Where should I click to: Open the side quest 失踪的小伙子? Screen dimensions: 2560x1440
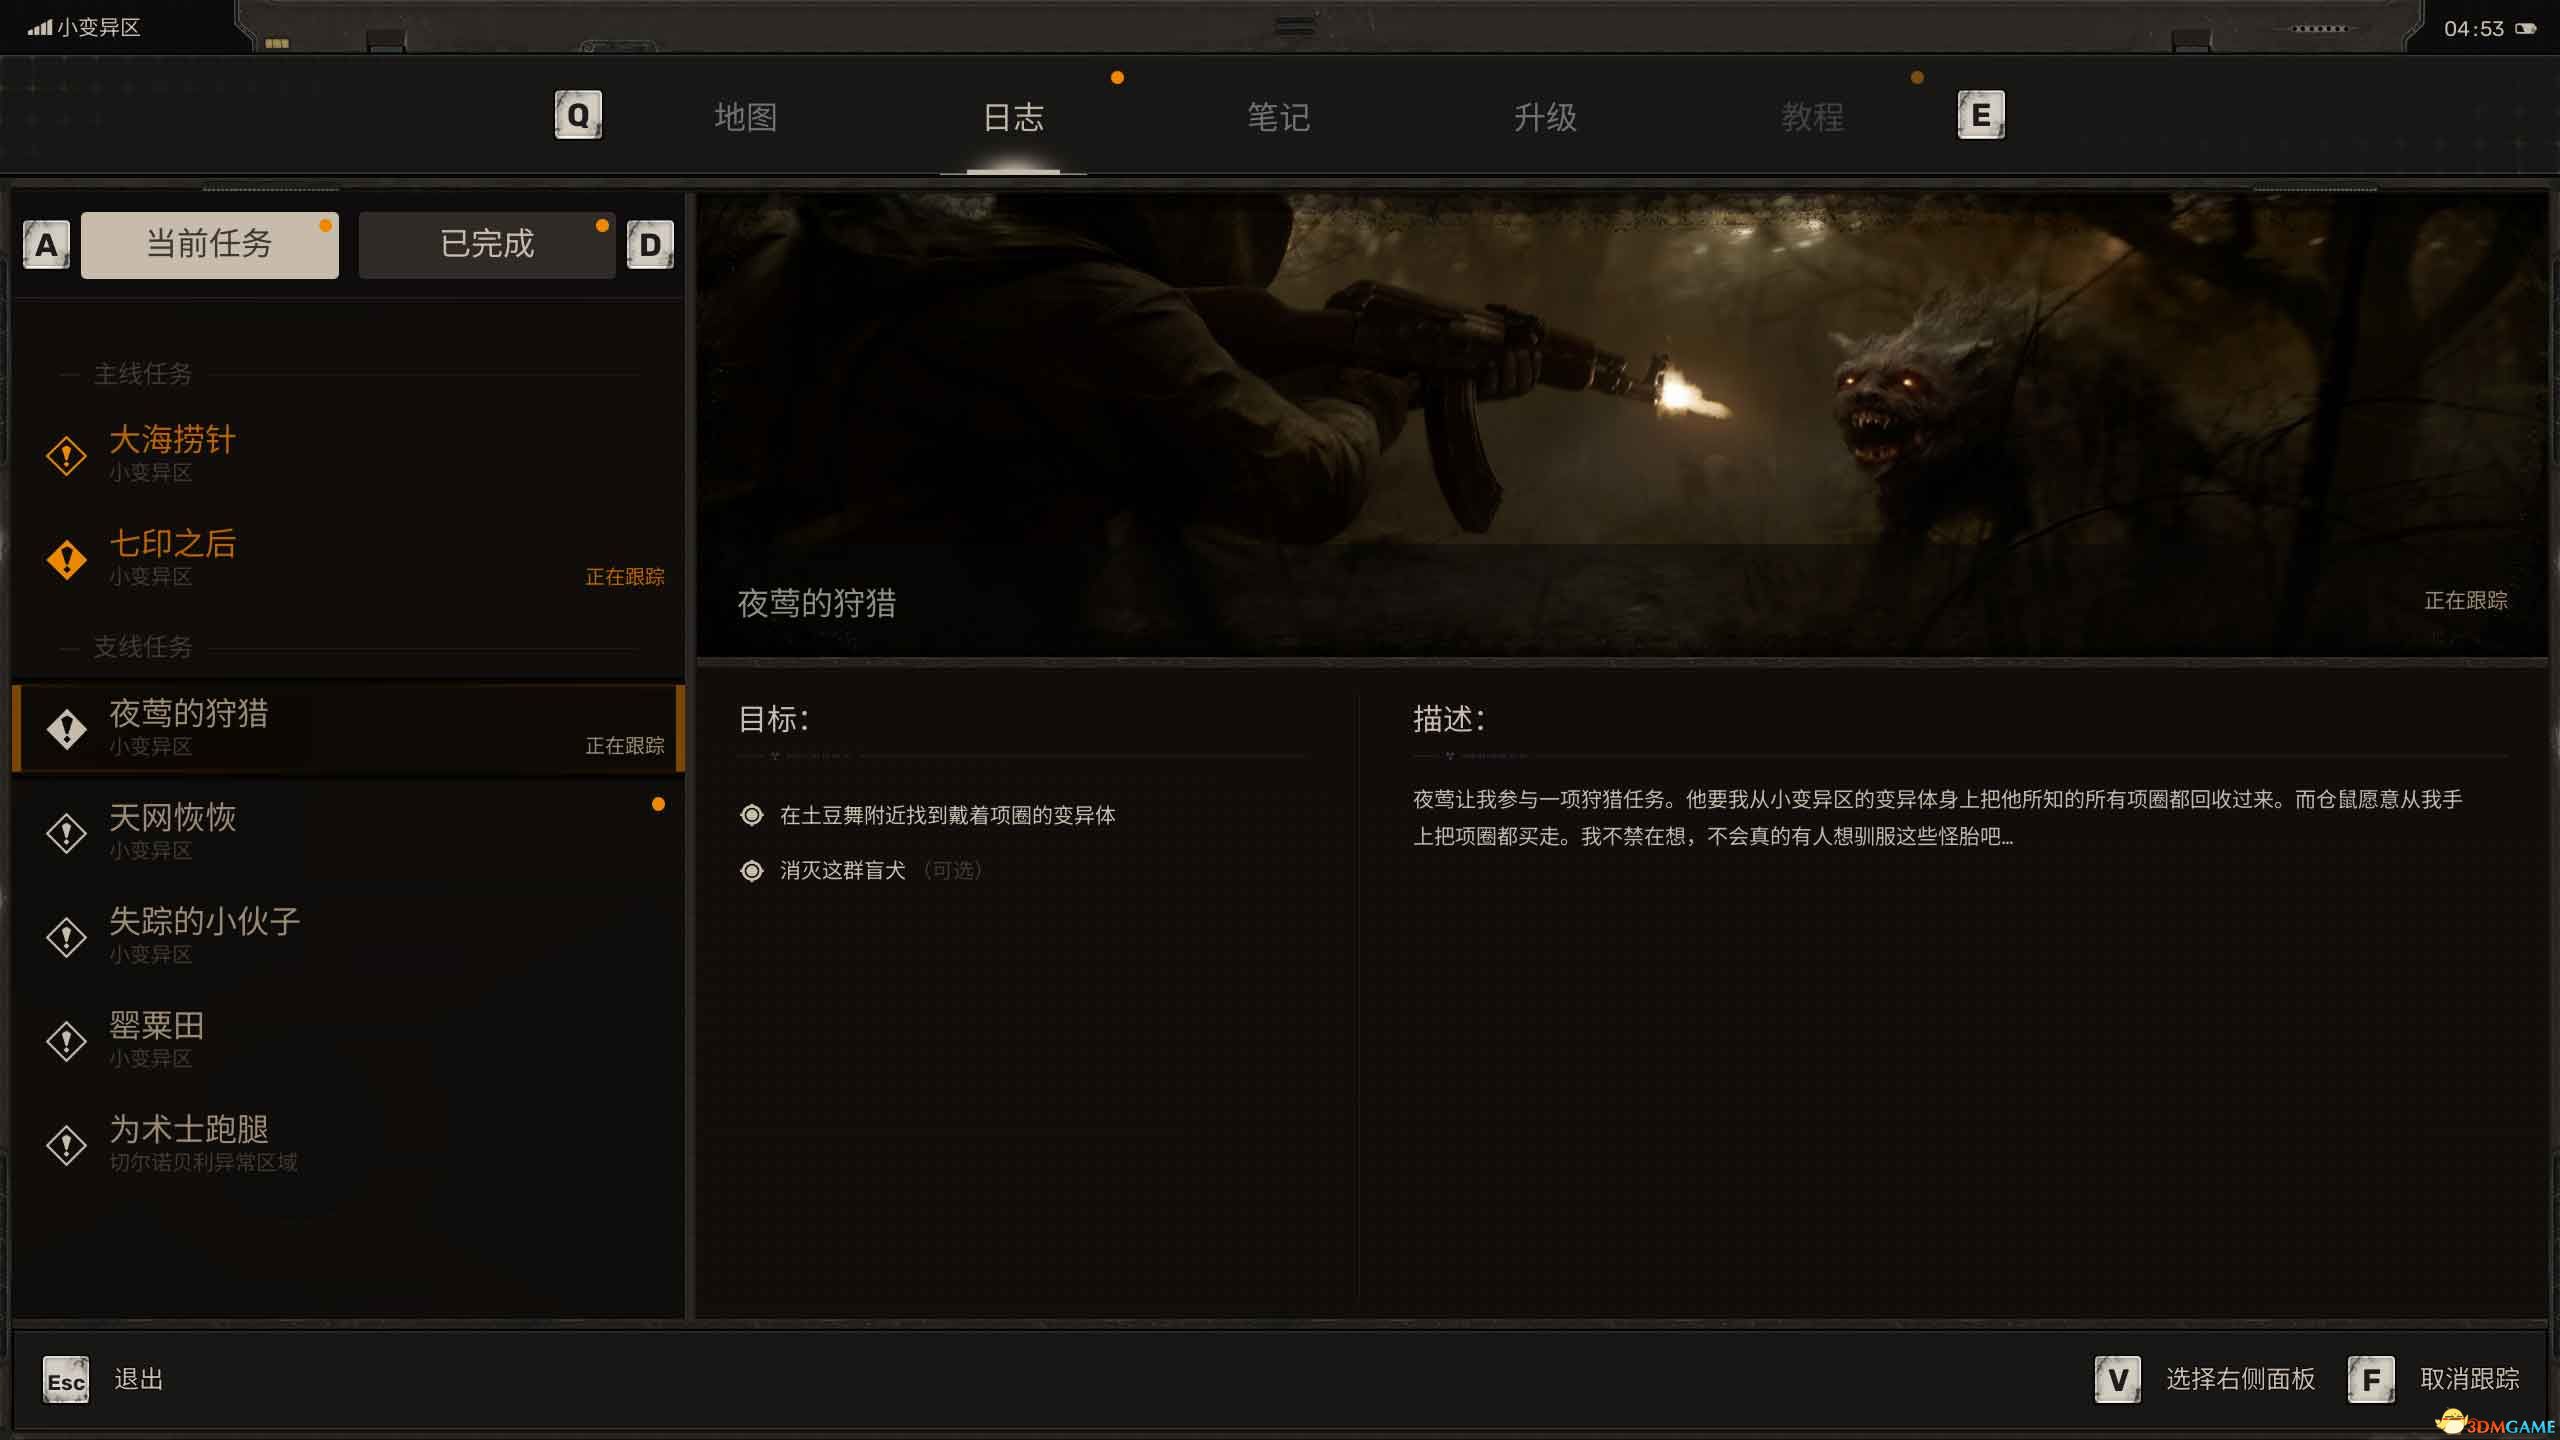pos(348,937)
